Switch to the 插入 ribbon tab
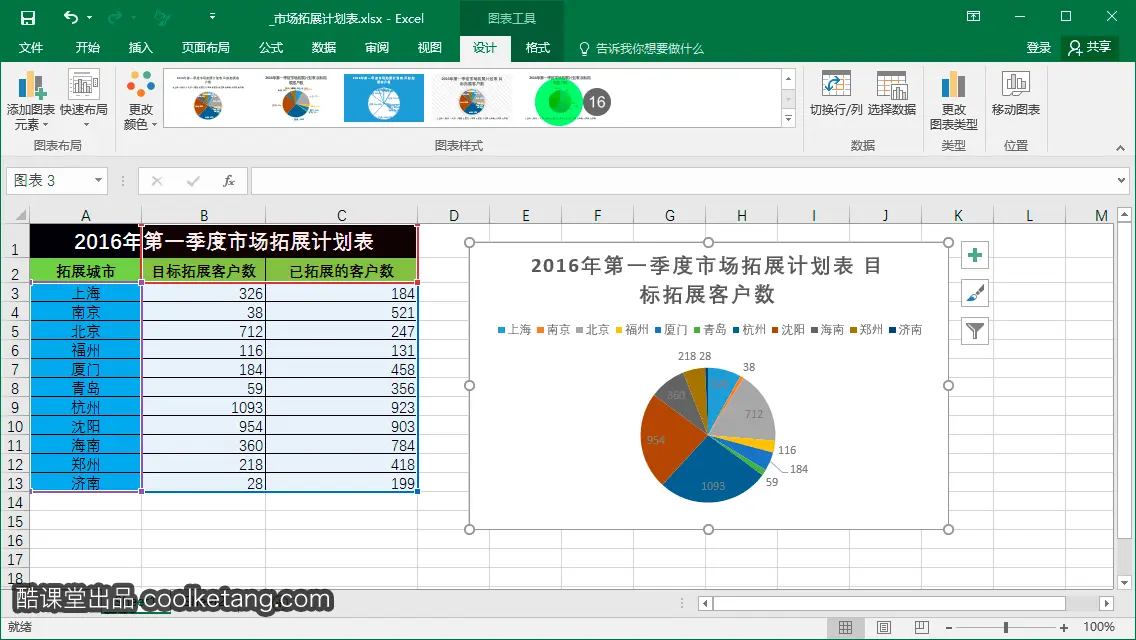The image size is (1136, 640). (141, 48)
